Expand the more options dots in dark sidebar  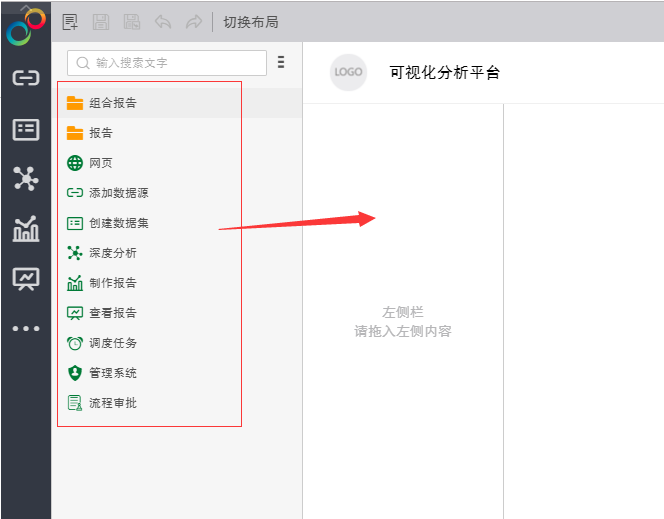(x=25, y=328)
